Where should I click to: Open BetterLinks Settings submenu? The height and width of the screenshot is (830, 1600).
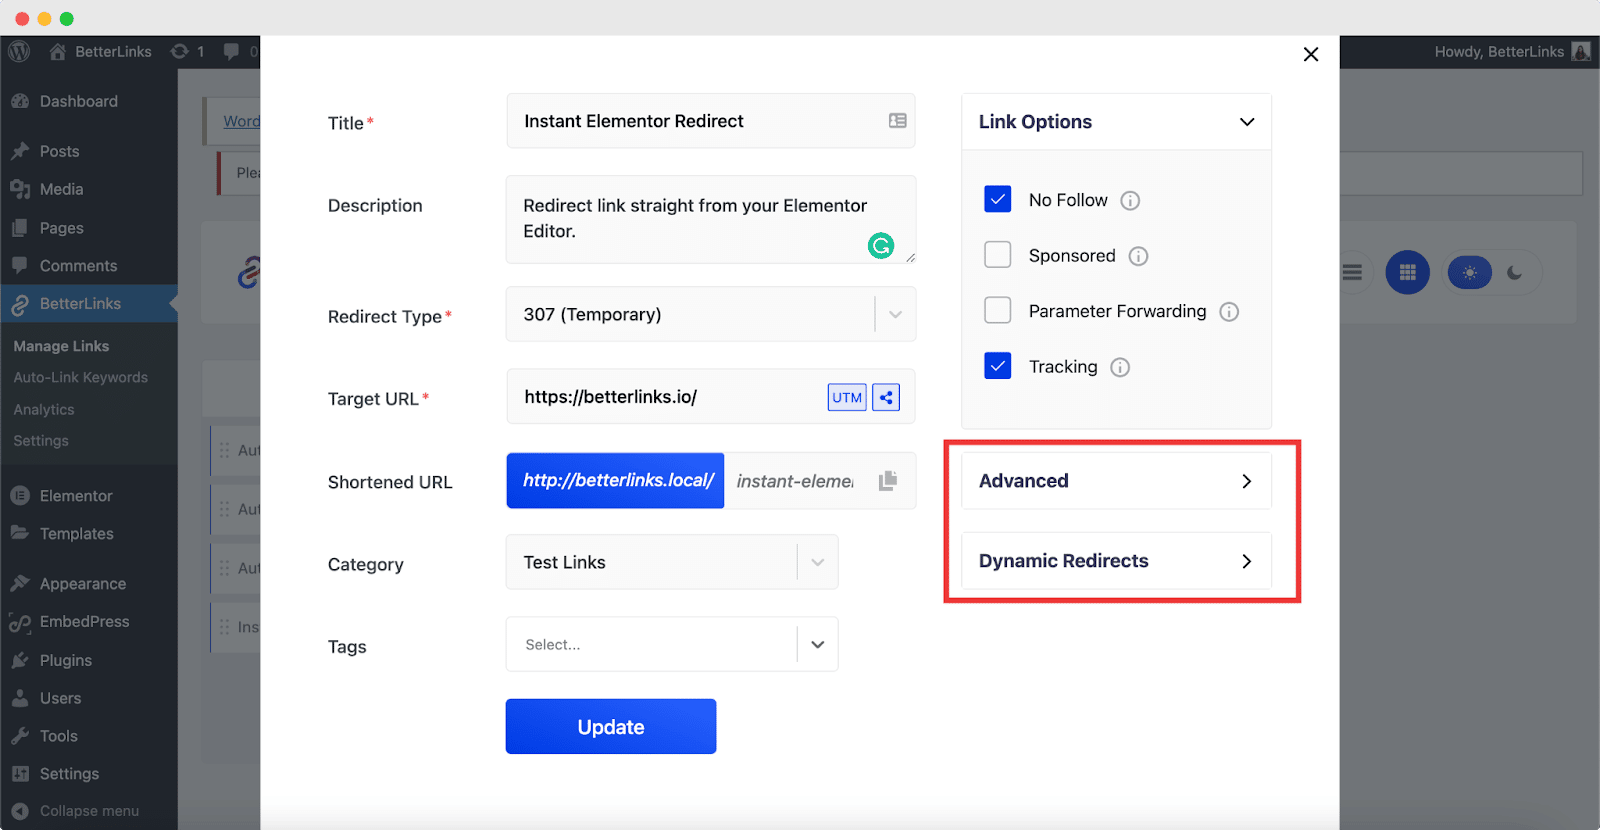41,441
